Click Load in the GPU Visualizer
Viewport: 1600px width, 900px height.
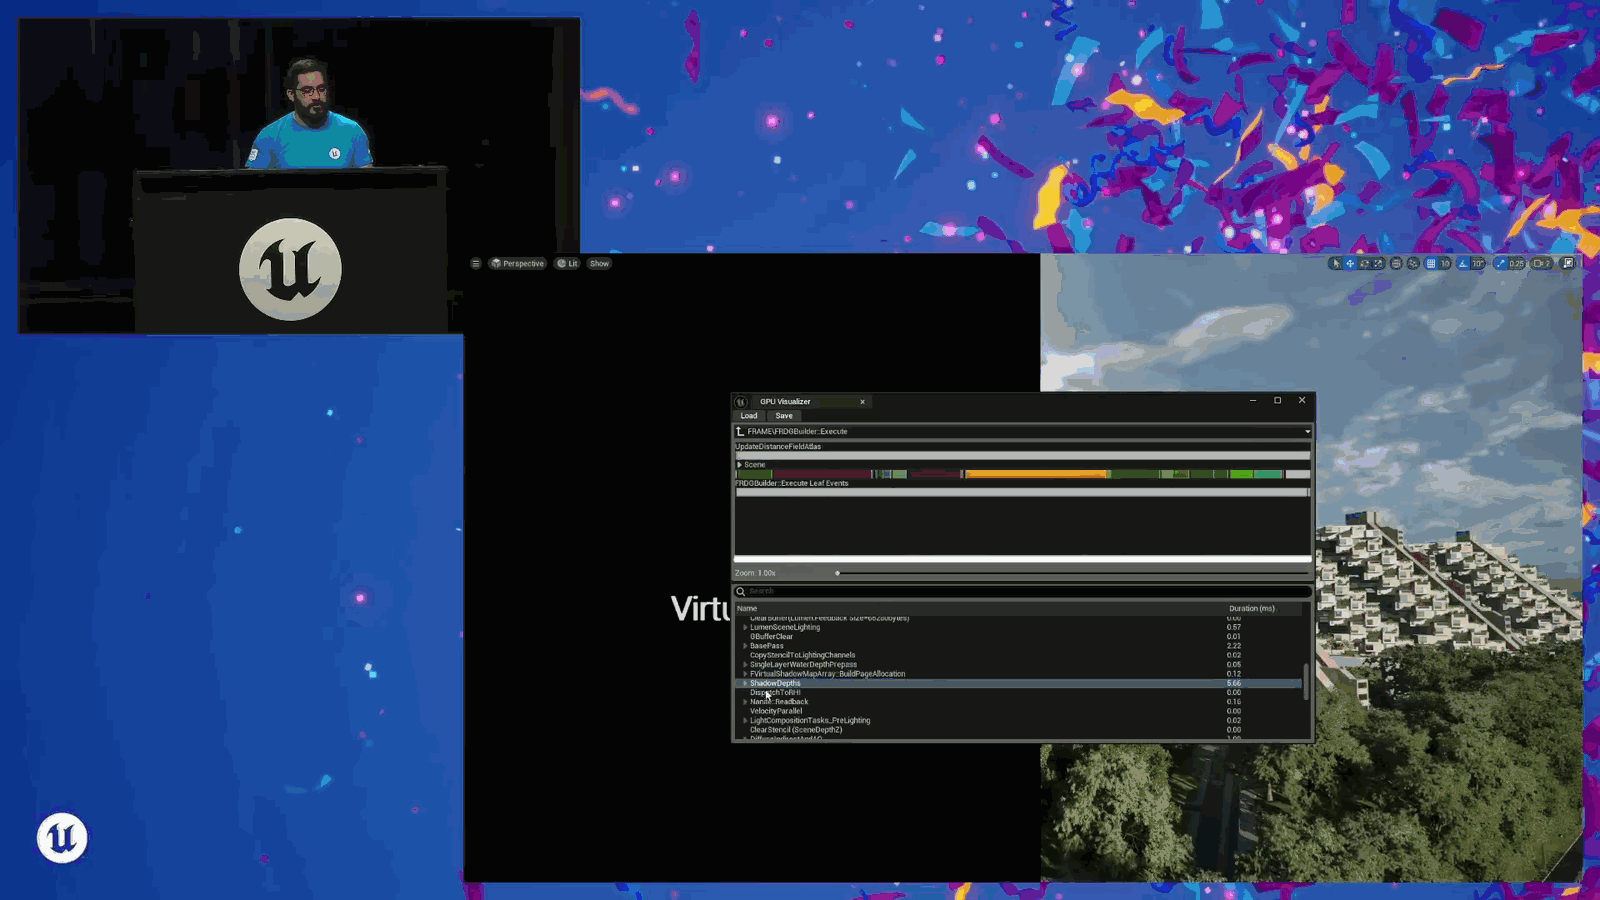pyautogui.click(x=749, y=416)
